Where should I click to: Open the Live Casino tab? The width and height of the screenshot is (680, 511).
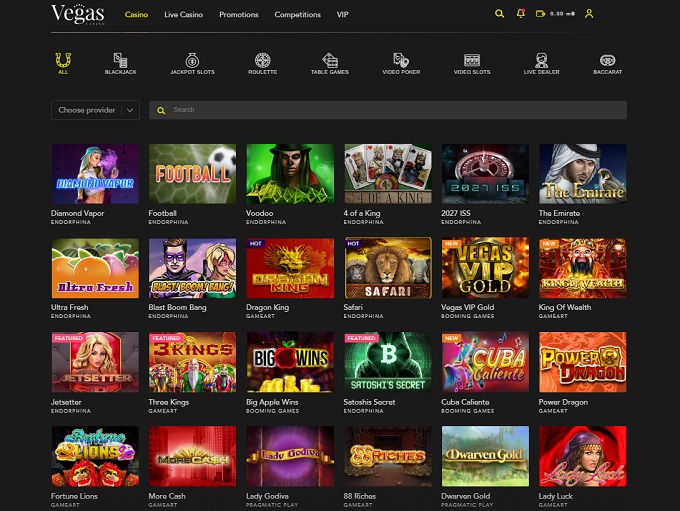(183, 15)
